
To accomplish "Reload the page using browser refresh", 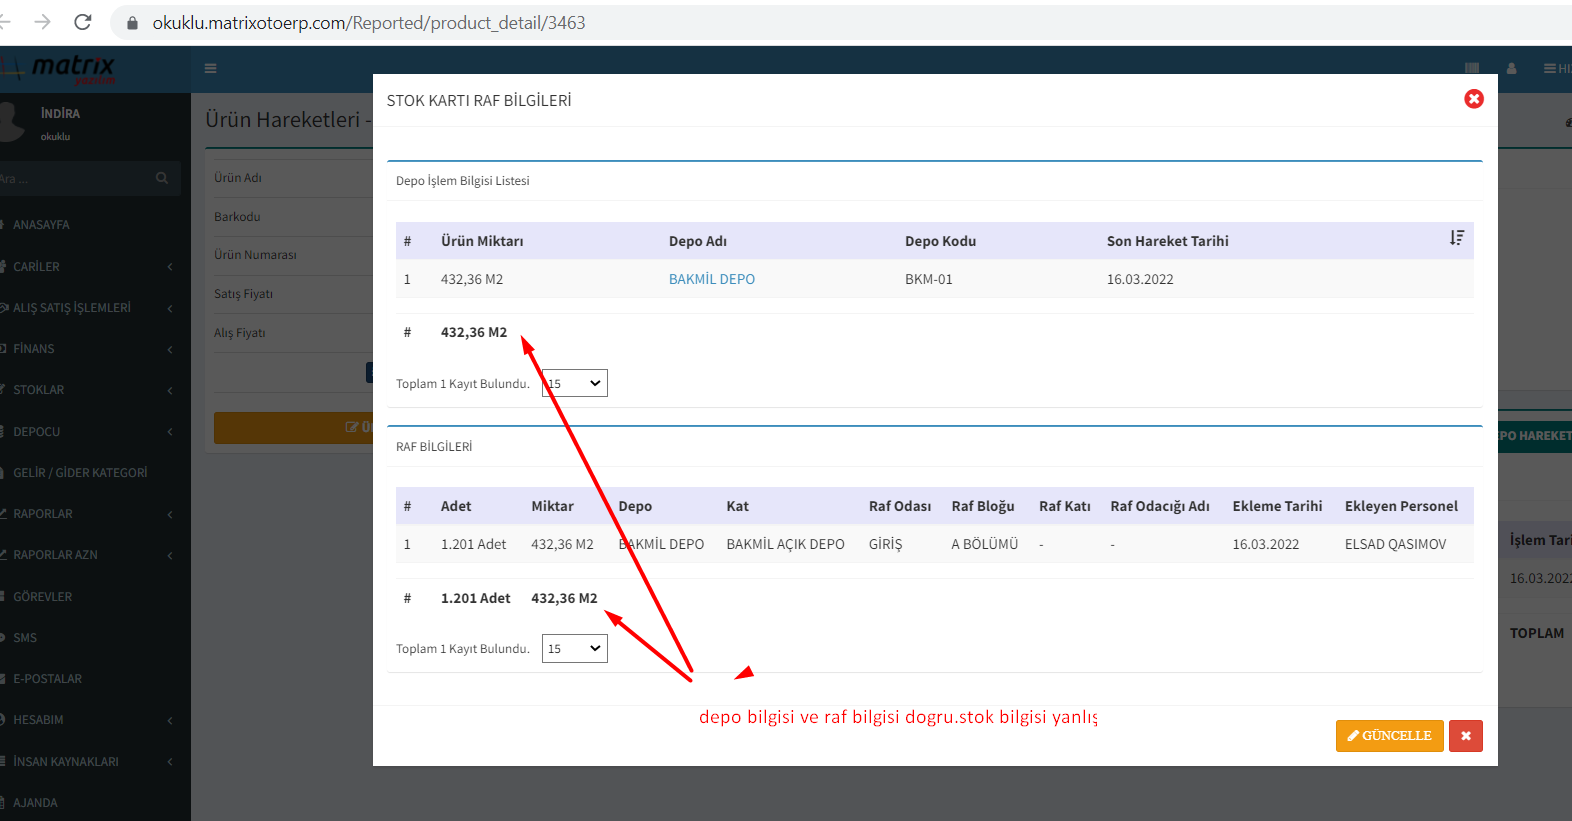I will click(83, 22).
